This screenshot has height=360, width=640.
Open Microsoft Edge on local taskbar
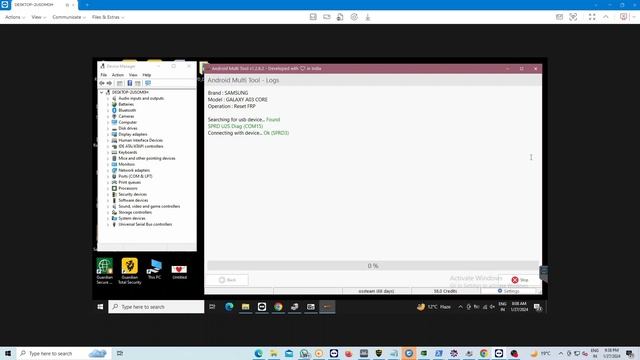(x=258, y=353)
